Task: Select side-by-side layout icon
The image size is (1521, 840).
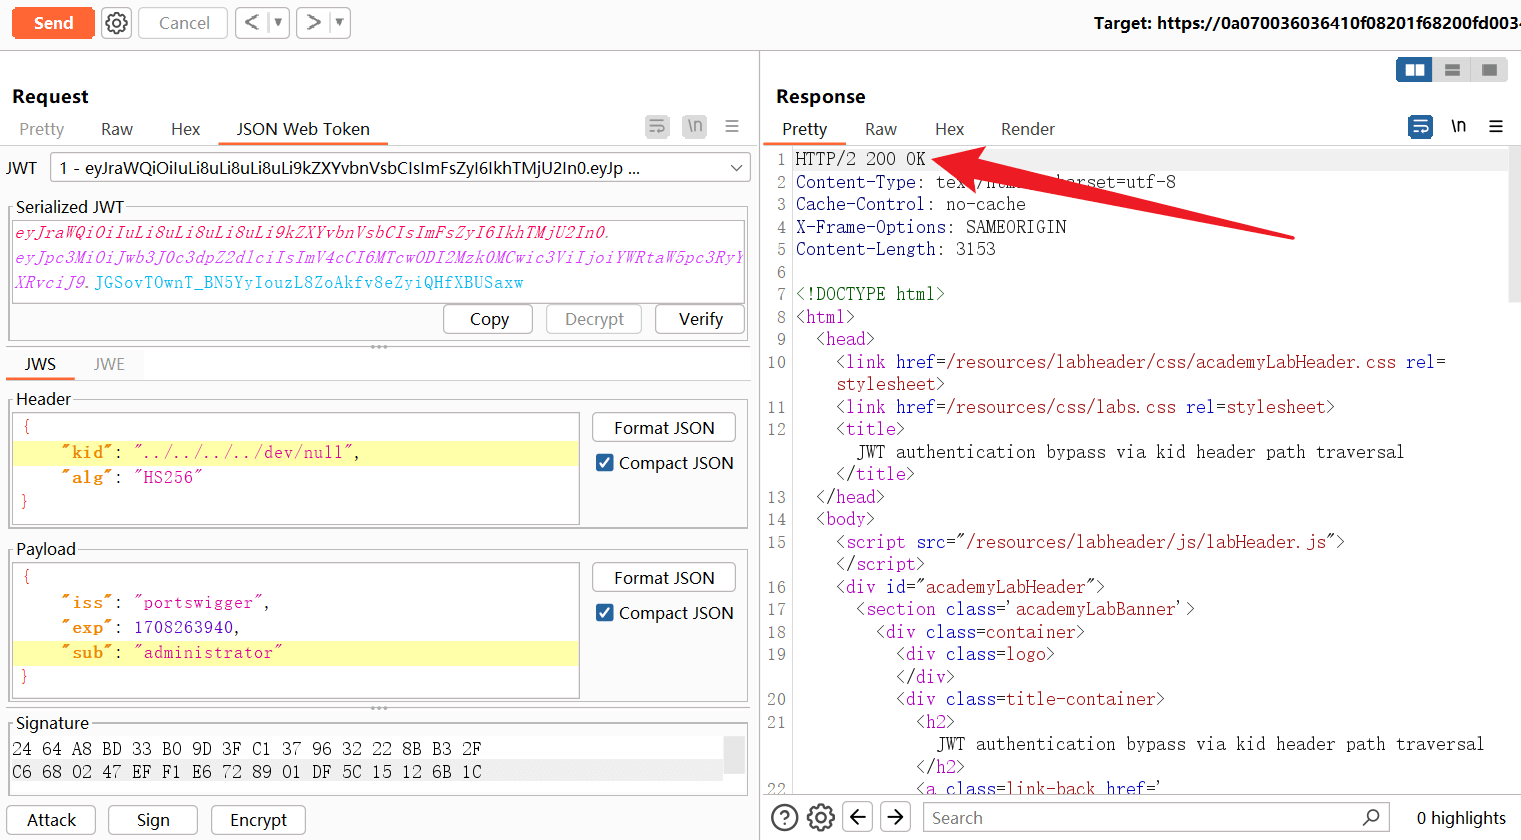Action: click(x=1414, y=70)
